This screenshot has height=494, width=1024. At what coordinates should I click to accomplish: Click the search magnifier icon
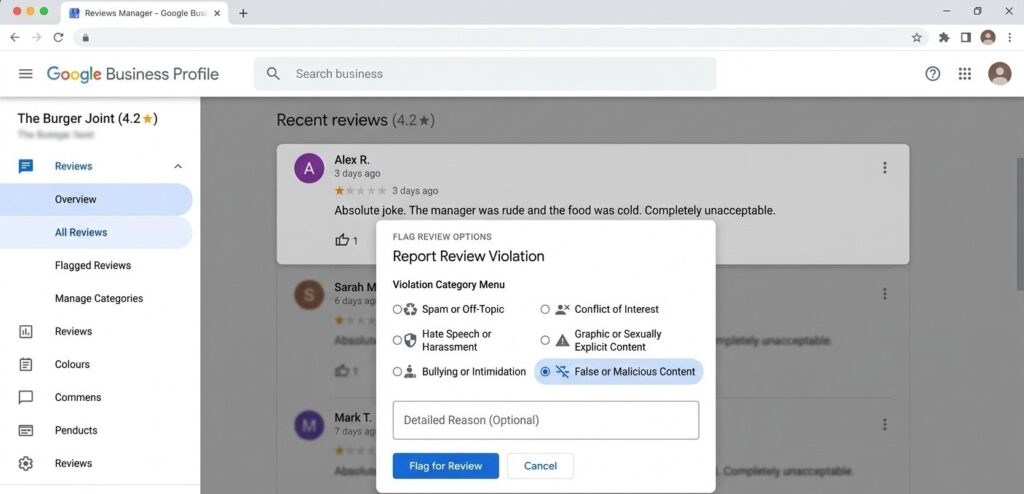click(x=273, y=74)
